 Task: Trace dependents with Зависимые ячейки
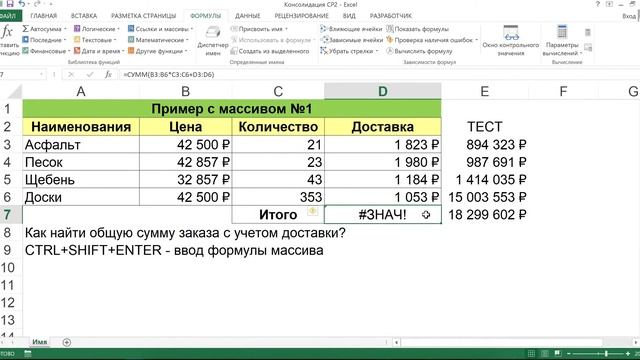click(x=351, y=40)
